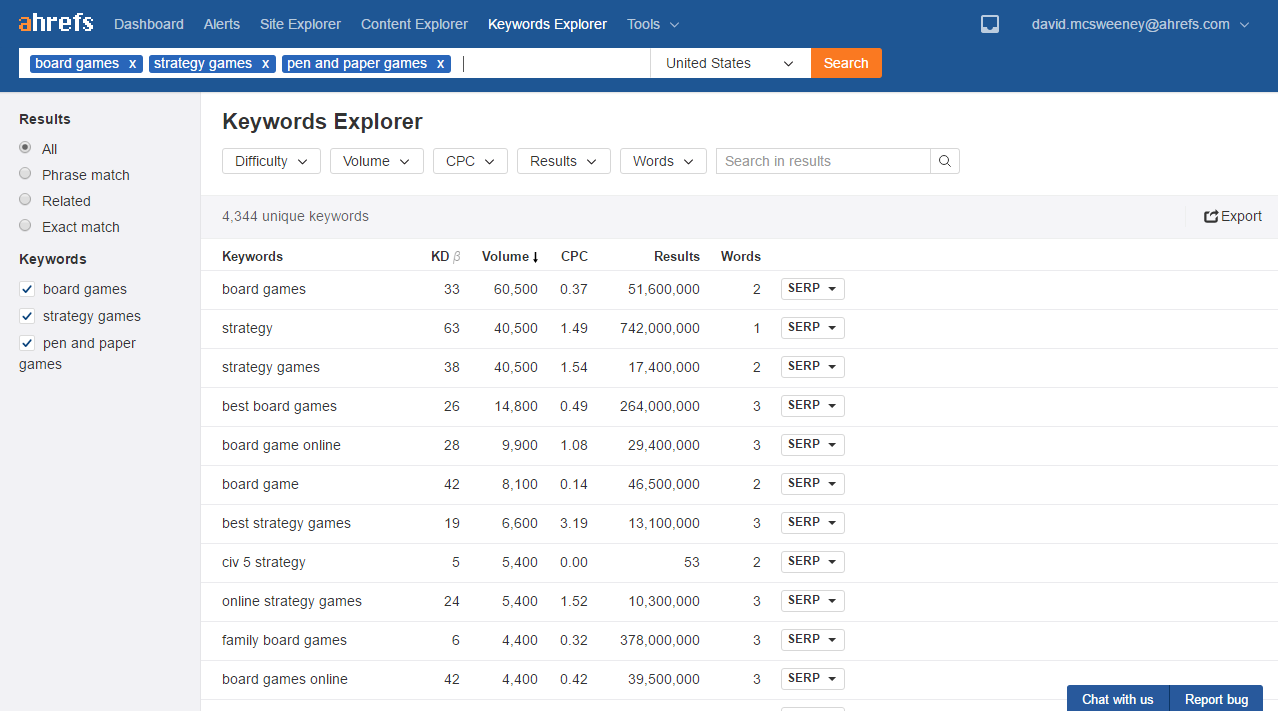Click the Chat with us button

pyautogui.click(x=1117, y=698)
